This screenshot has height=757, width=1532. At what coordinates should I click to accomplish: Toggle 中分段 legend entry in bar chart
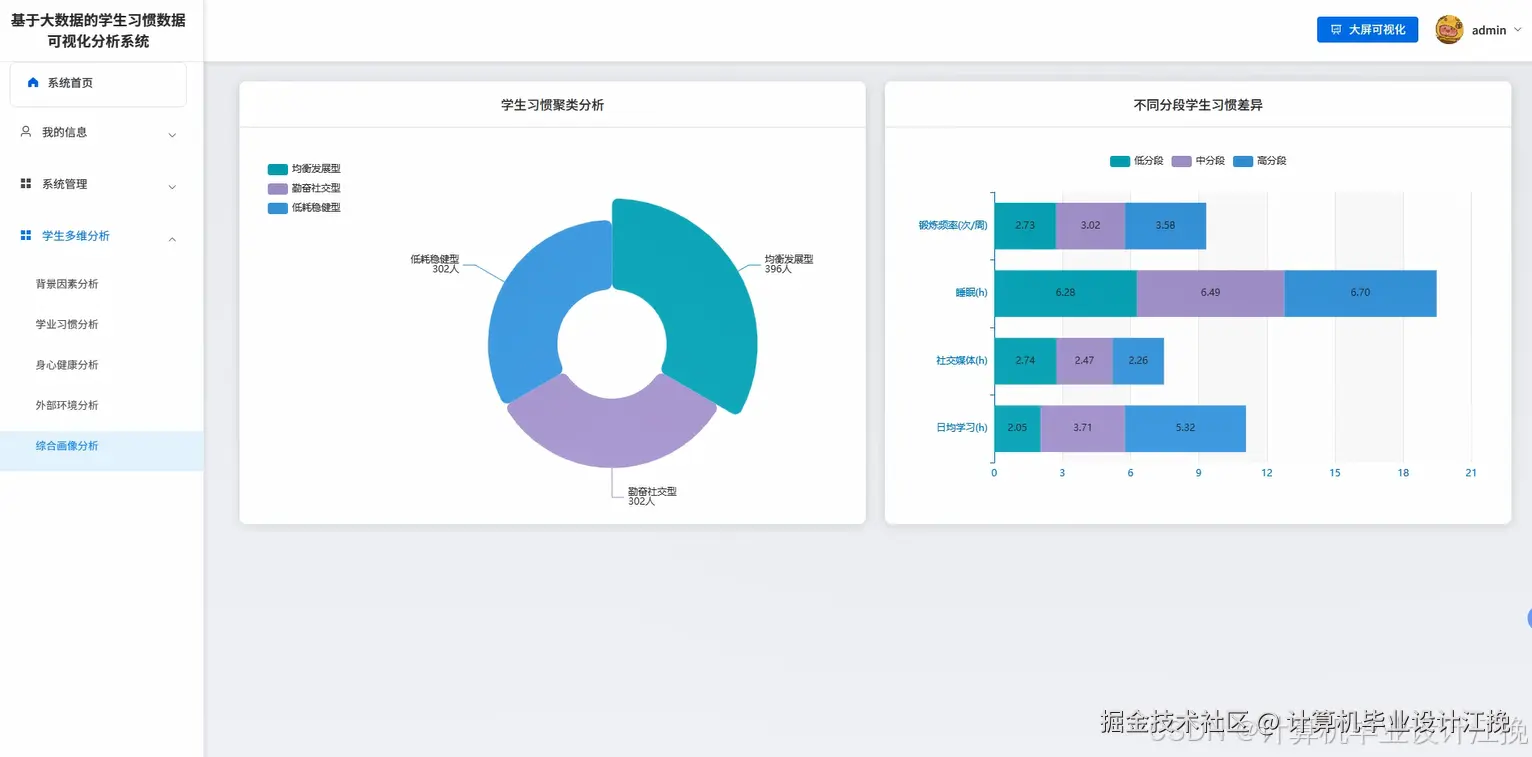point(1198,161)
